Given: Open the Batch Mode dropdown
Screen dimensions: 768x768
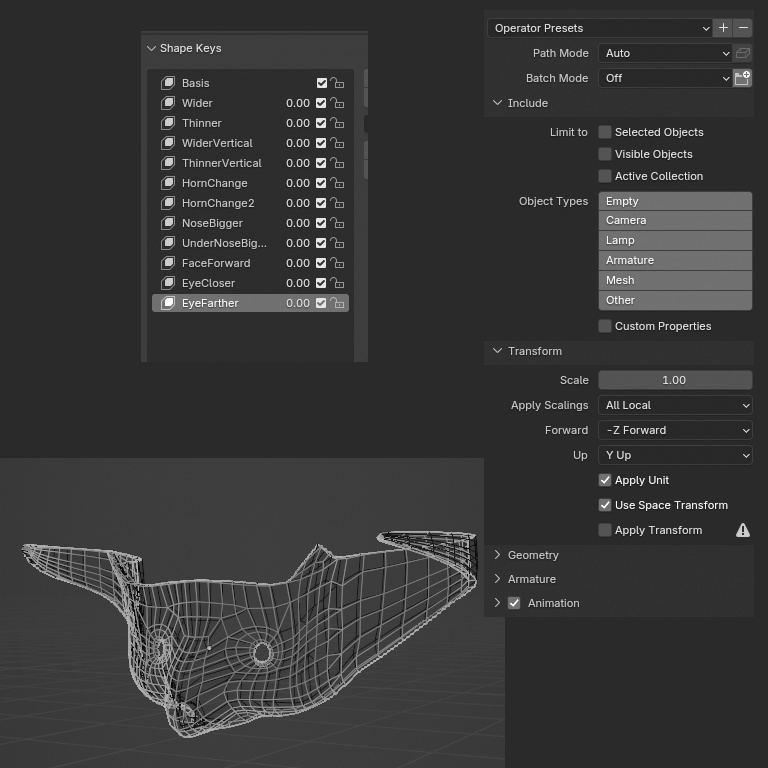Looking at the screenshot, I should tap(665, 78).
